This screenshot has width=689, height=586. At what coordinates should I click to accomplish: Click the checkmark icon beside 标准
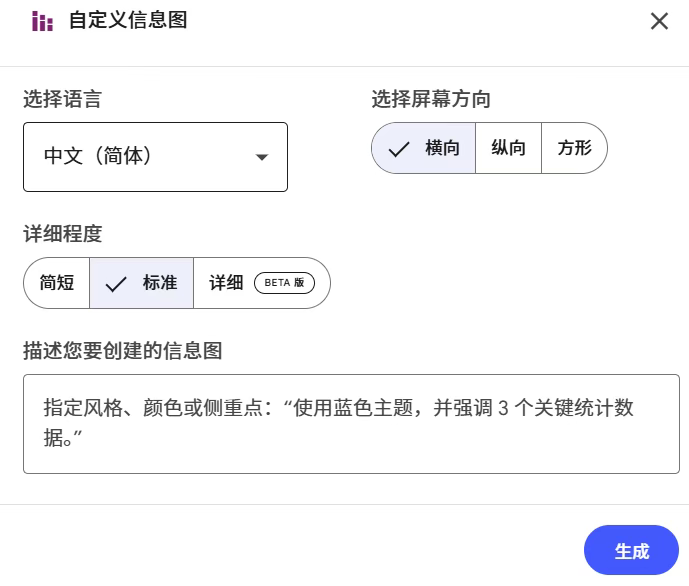click(116, 284)
